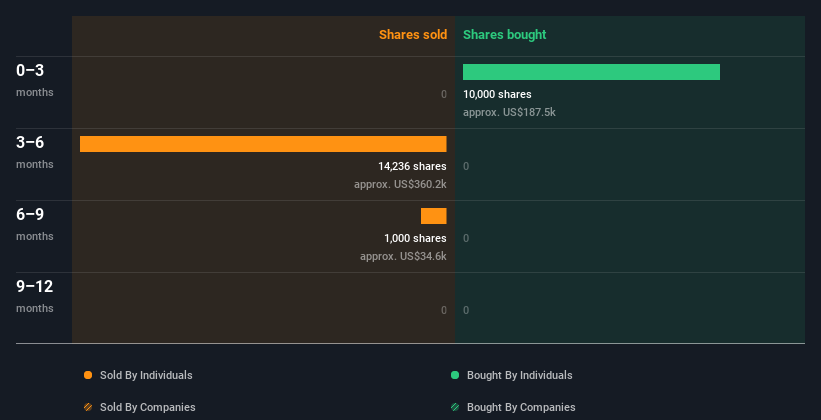Select the 'Bought By Companies' legend label
Viewport: 821px width, 420px height.
(521, 407)
